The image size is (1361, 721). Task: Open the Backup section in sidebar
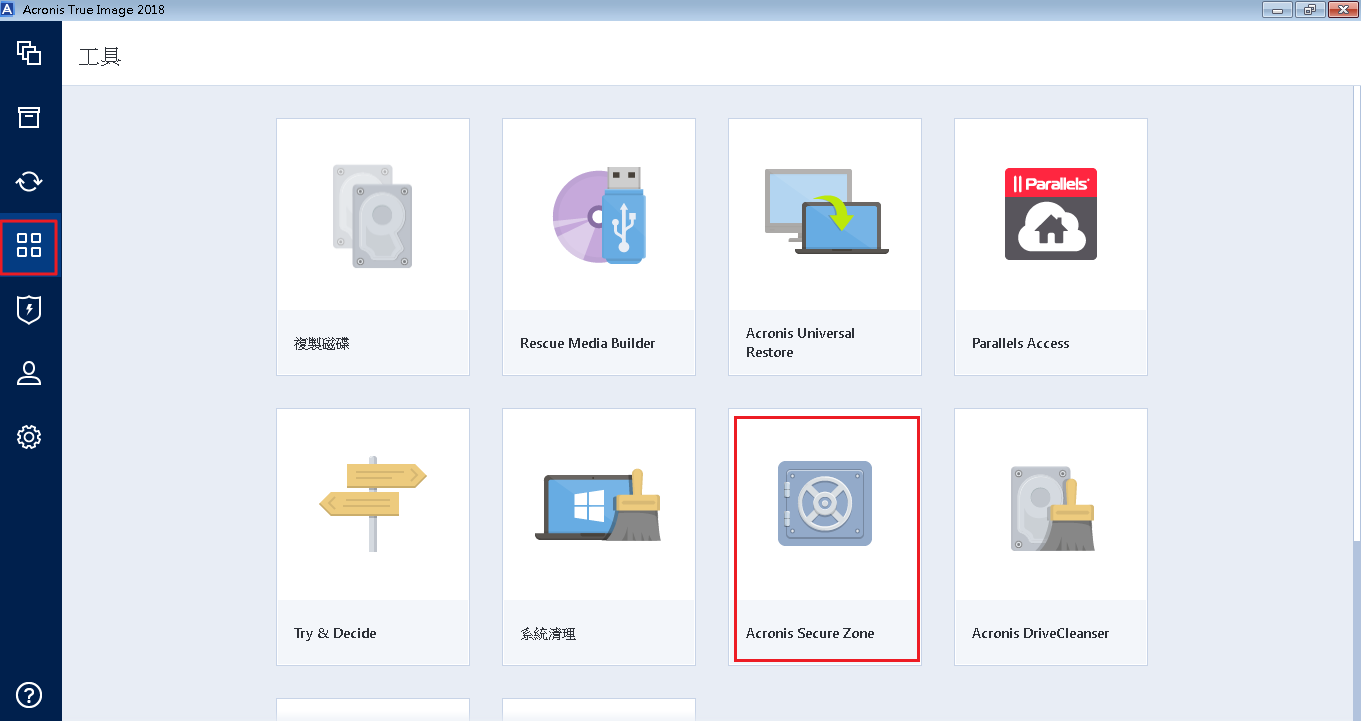pos(29,53)
